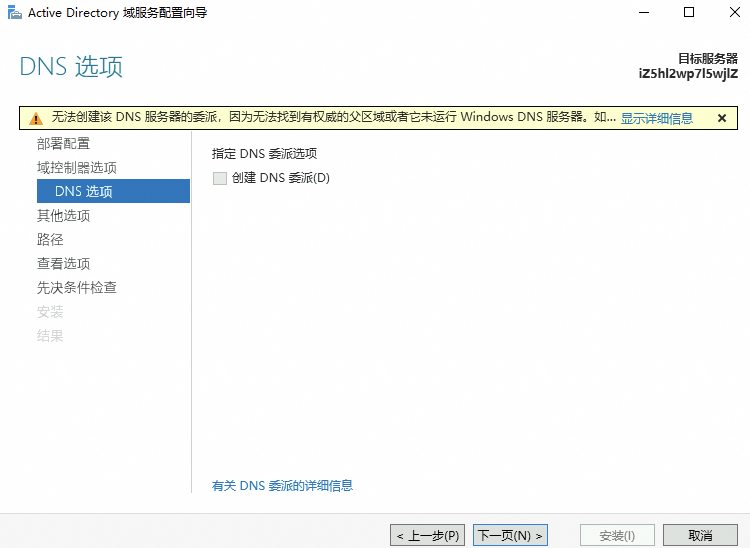Go to 路径 step in sidebar
Image resolution: width=750 pixels, height=548 pixels.
pyautogui.click(x=50, y=239)
